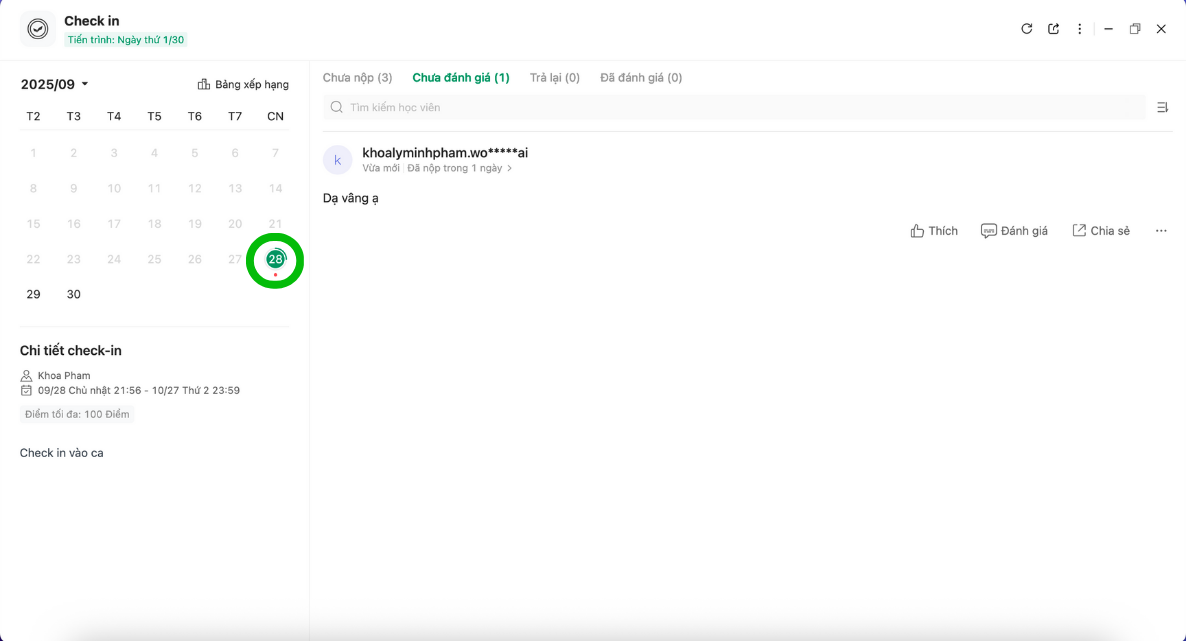Click the refresh icon in the header
1187x641 pixels.
click(1026, 29)
